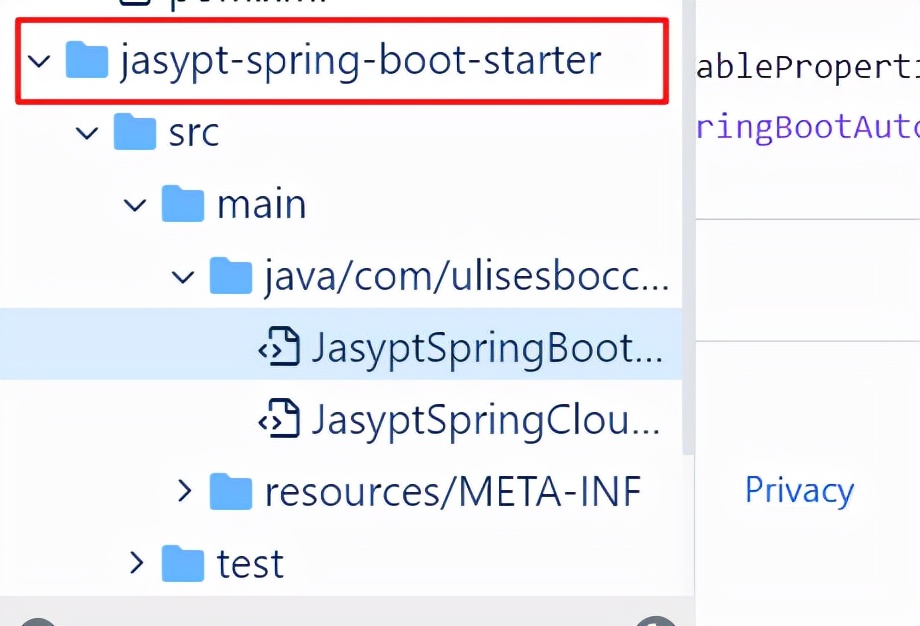This screenshot has height=626, width=920.
Task: Click the main folder icon
Action: [183, 204]
